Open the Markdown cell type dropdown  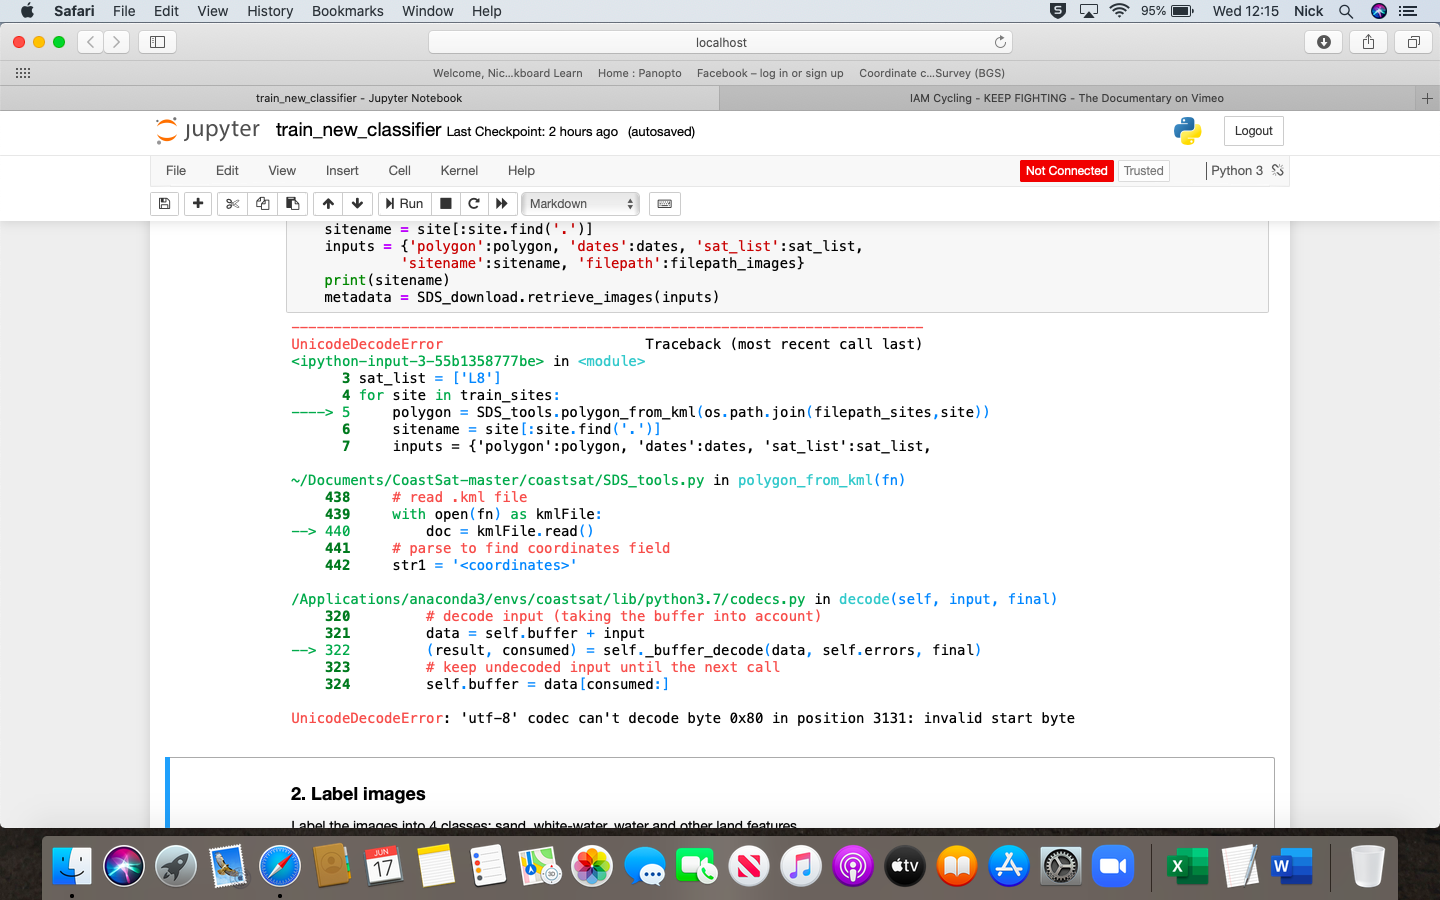pyautogui.click(x=580, y=203)
